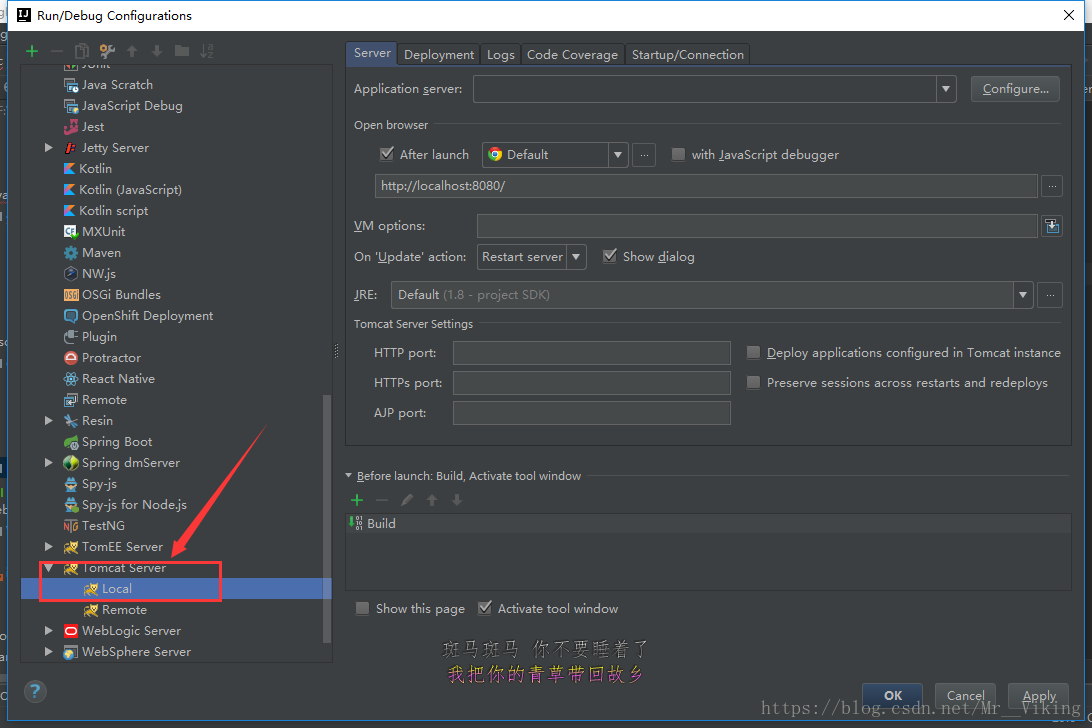
Task: Open the Restart server update action dropdown
Action: [x=576, y=256]
